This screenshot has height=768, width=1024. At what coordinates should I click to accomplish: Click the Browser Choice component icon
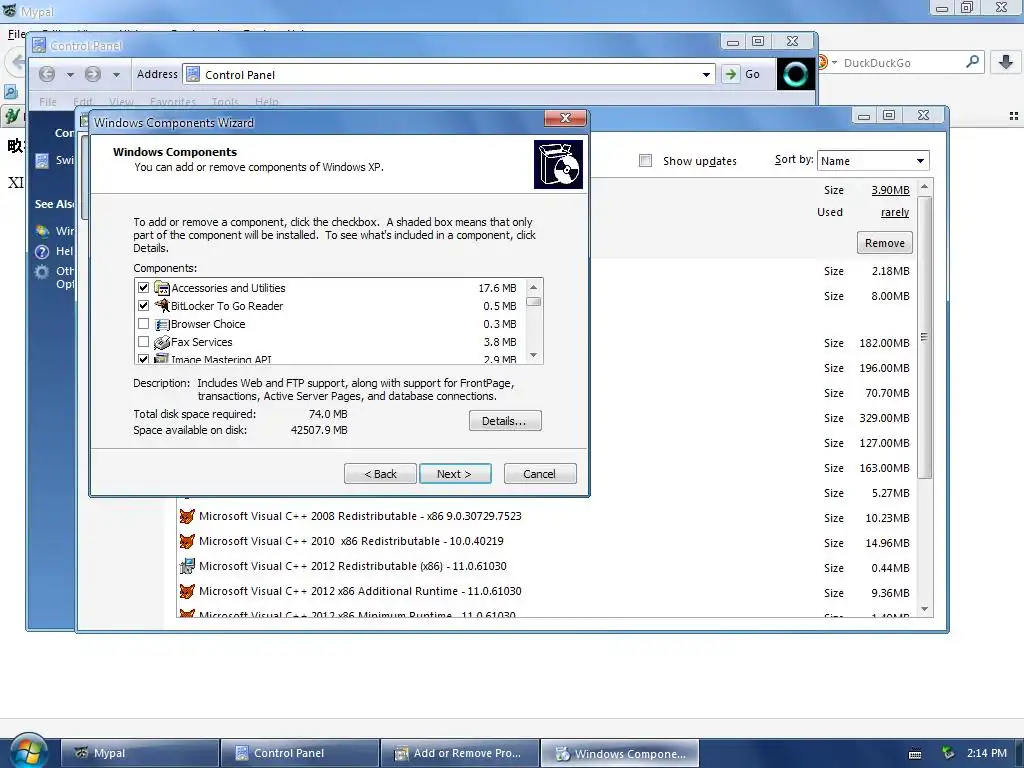[x=161, y=324]
